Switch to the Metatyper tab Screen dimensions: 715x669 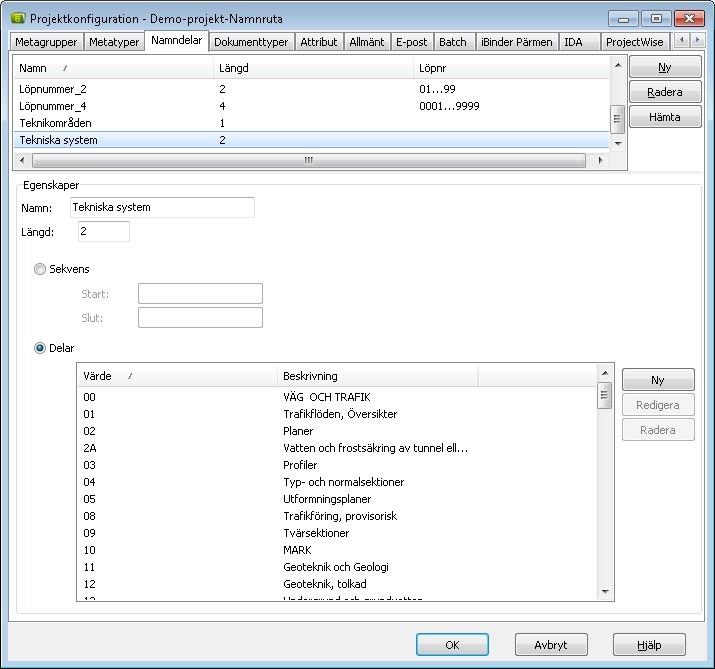[114, 42]
